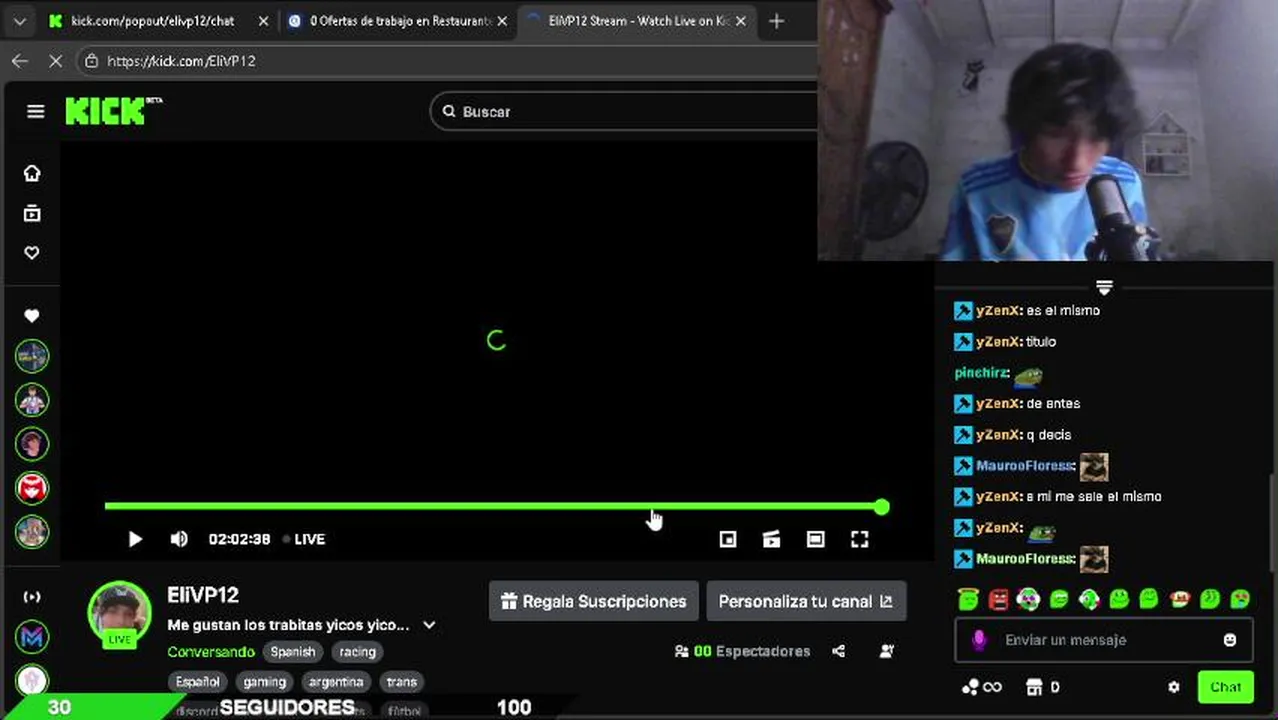Go to Home in the sidebar
This screenshot has height=720, width=1278.
tap(32, 173)
